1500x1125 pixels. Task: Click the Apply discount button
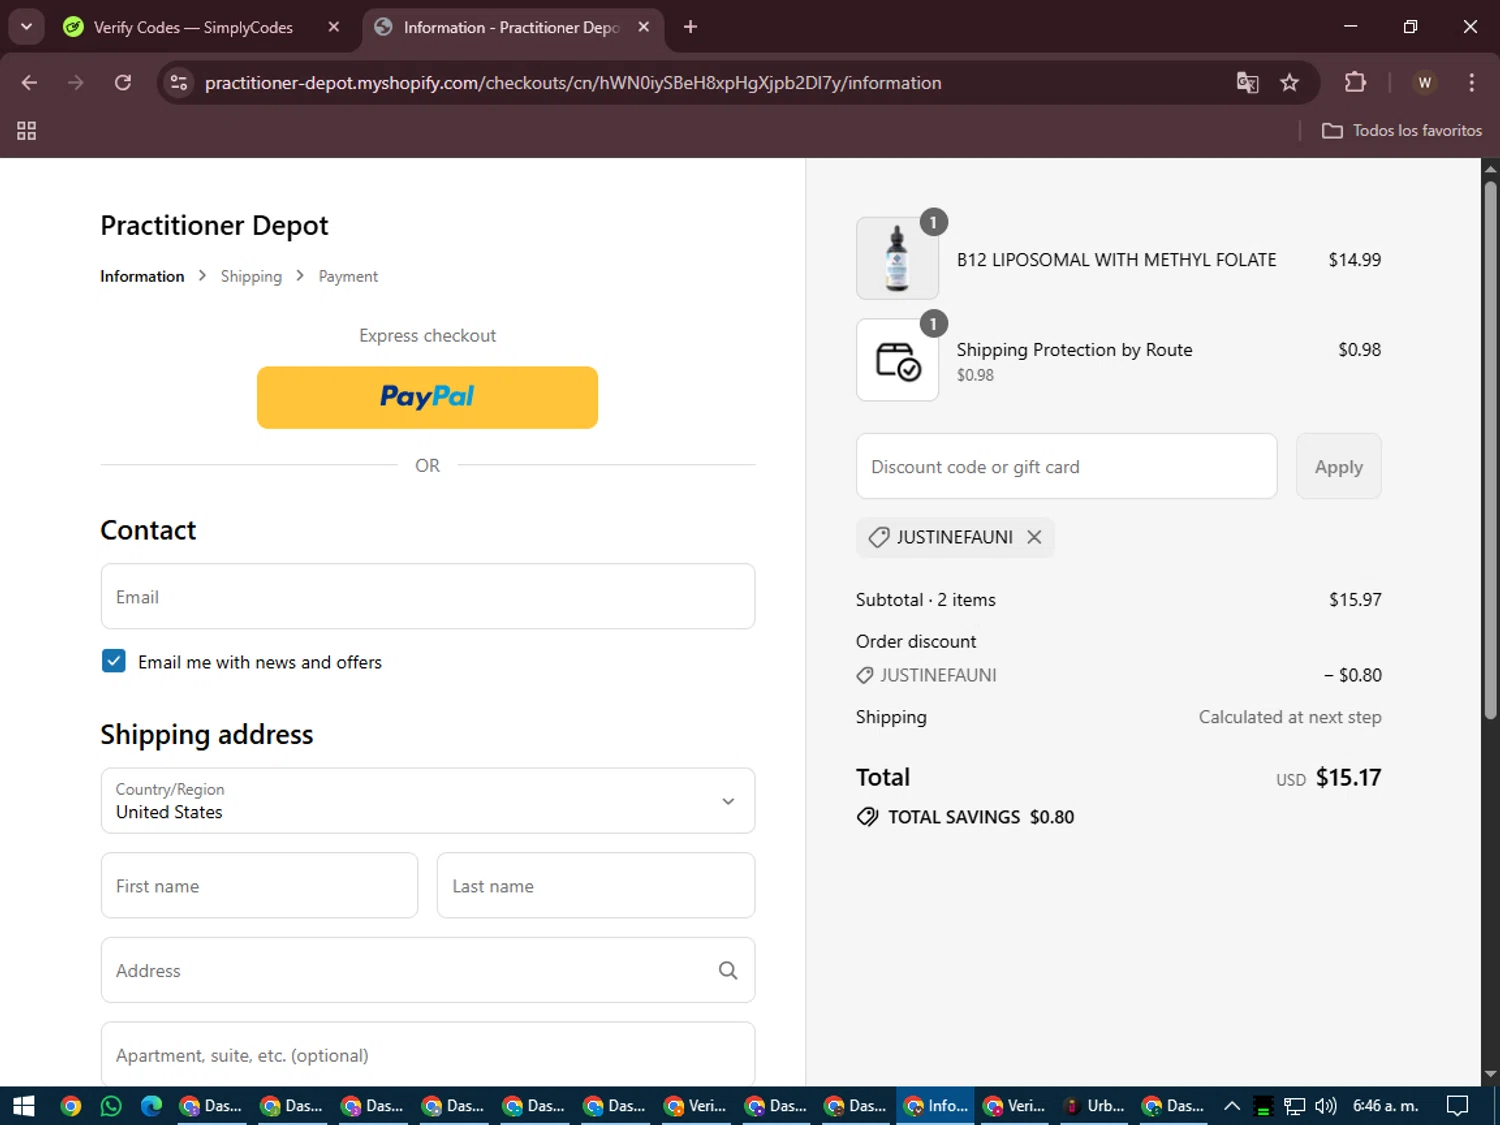coord(1338,467)
